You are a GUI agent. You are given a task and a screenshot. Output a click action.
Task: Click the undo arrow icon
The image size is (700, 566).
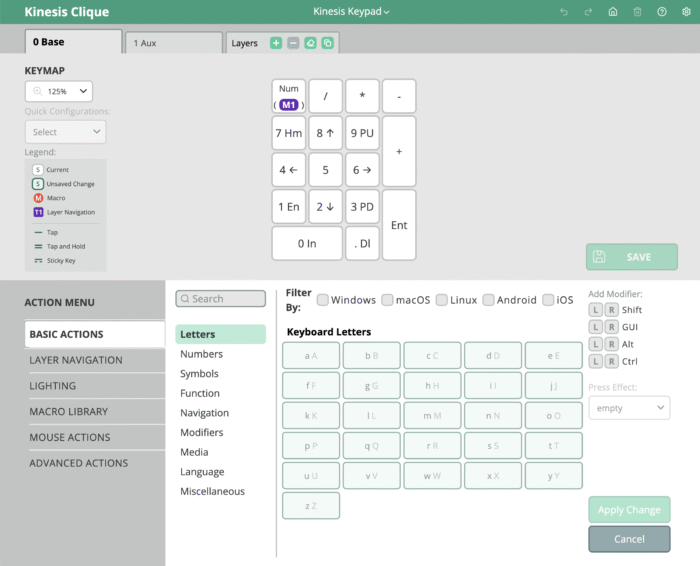pos(564,12)
